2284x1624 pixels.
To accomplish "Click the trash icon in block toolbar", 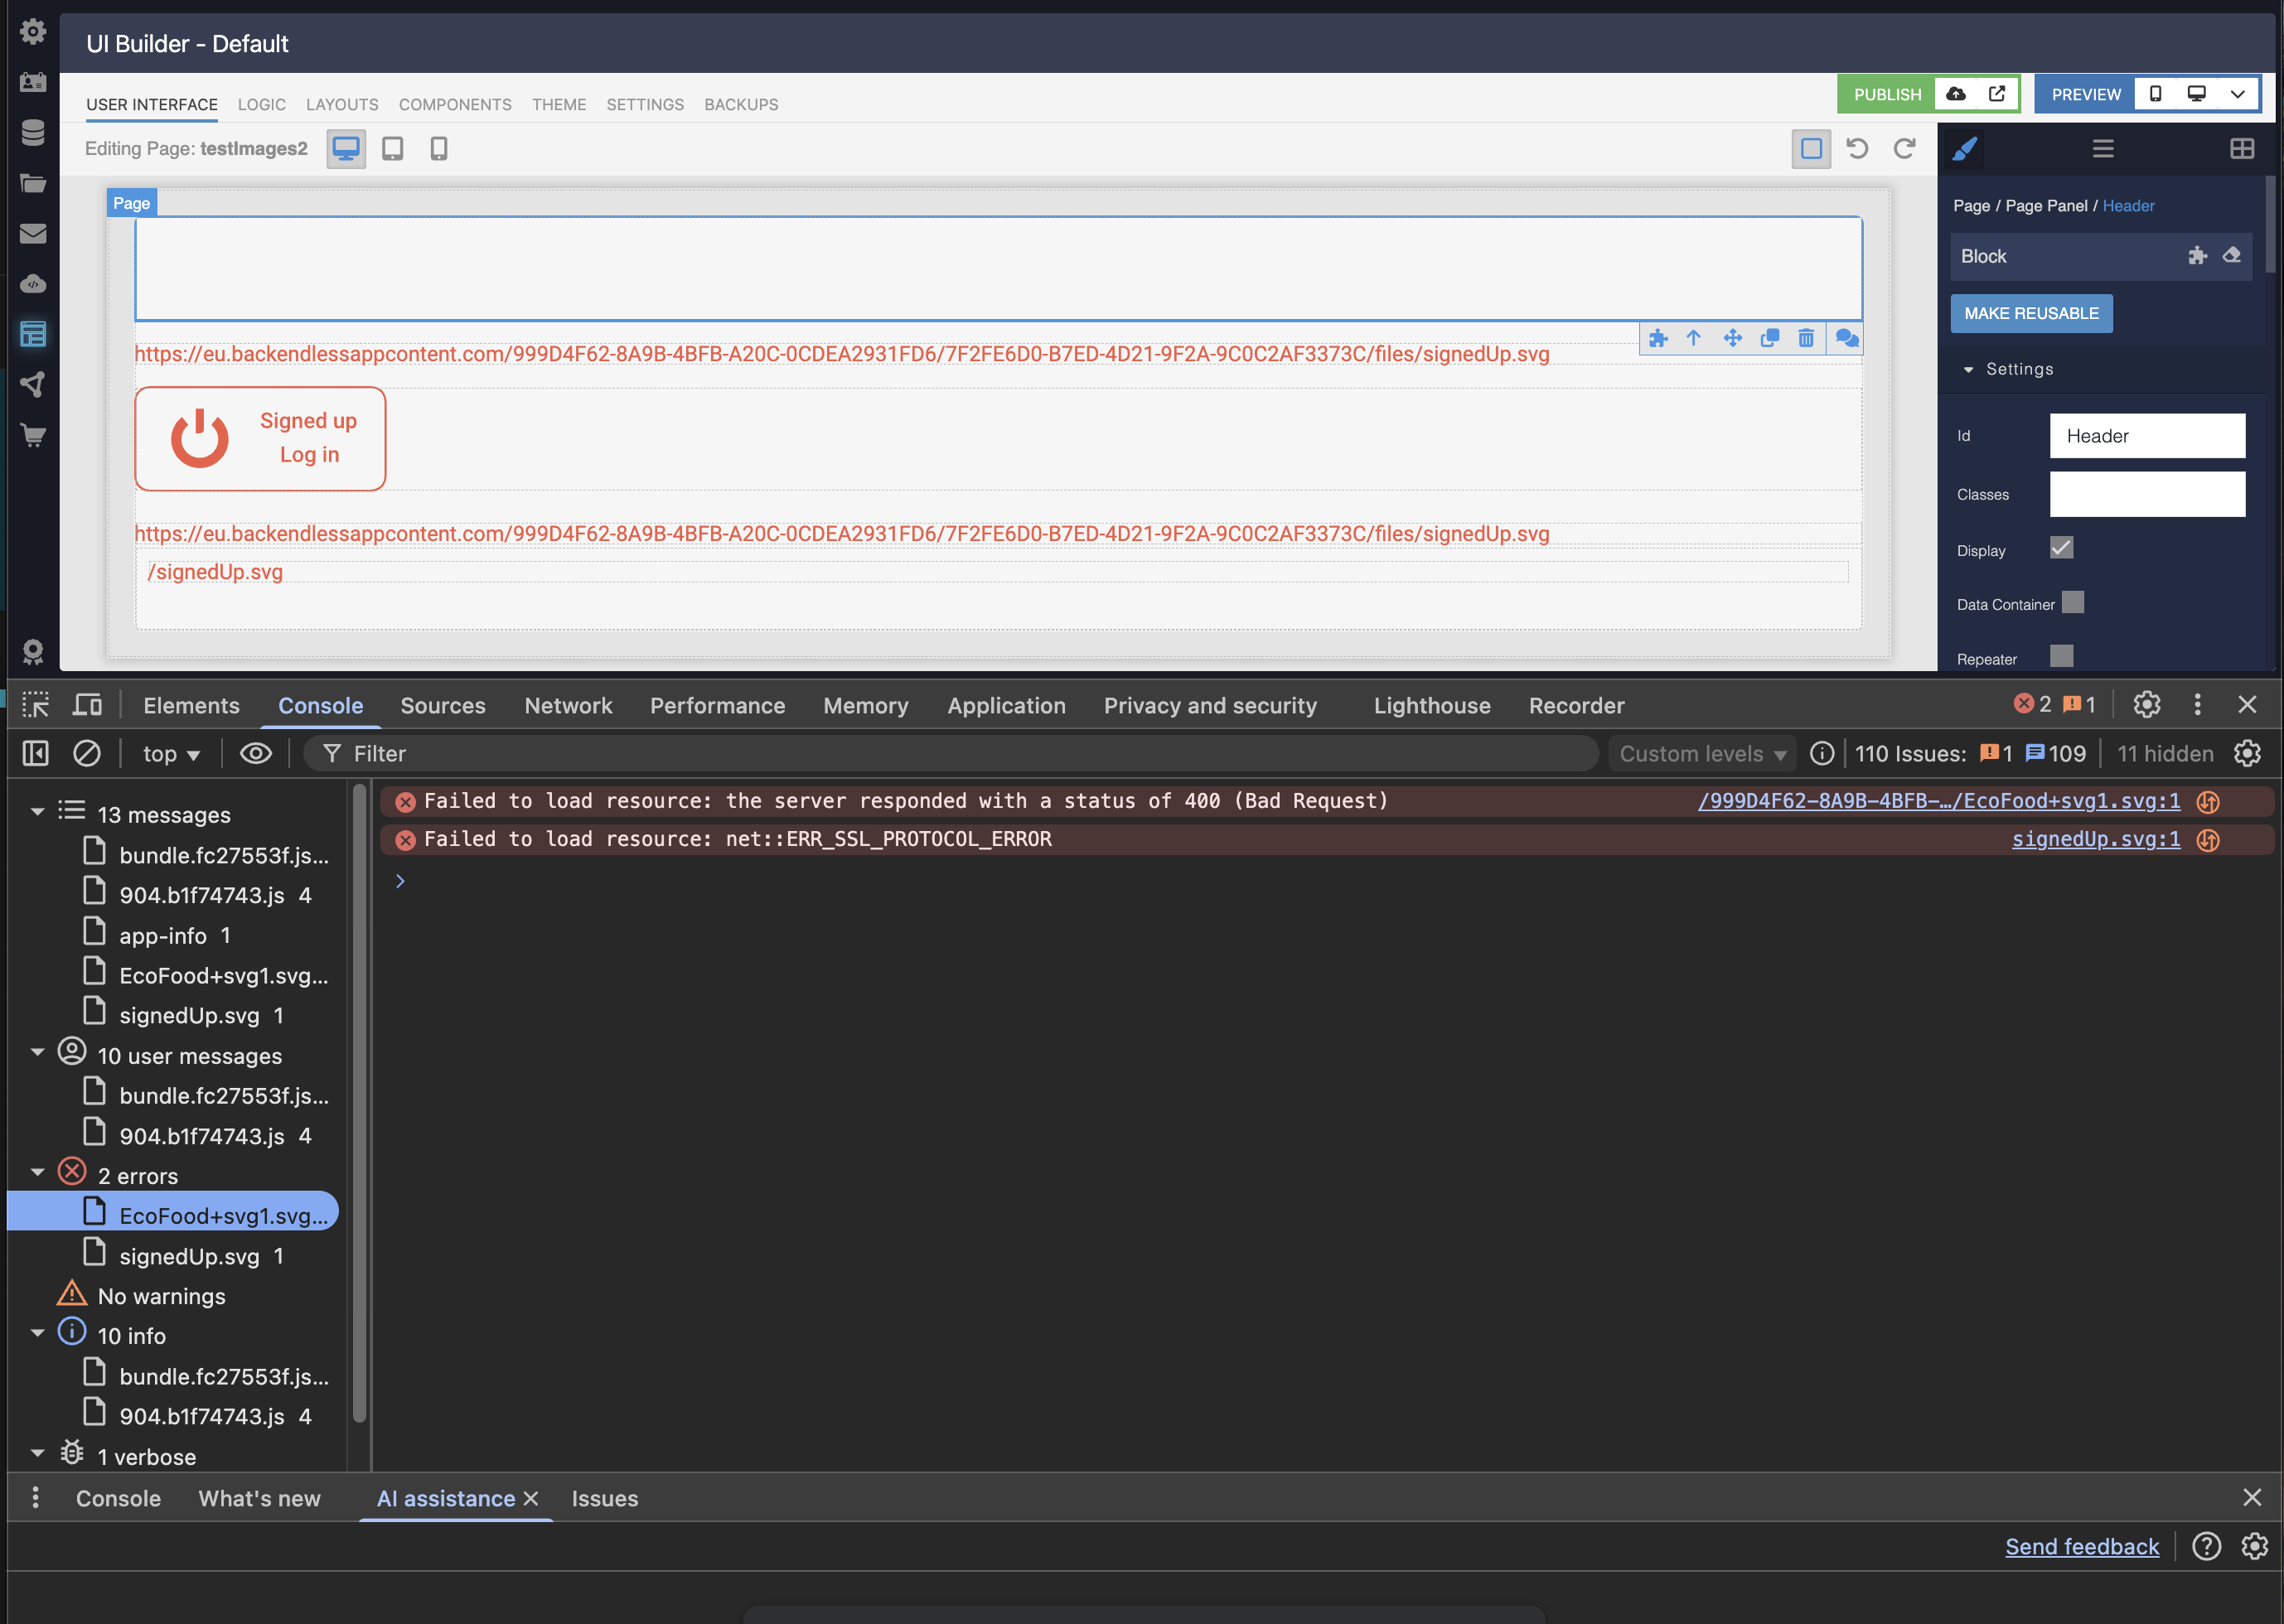I will pyautogui.click(x=1806, y=338).
